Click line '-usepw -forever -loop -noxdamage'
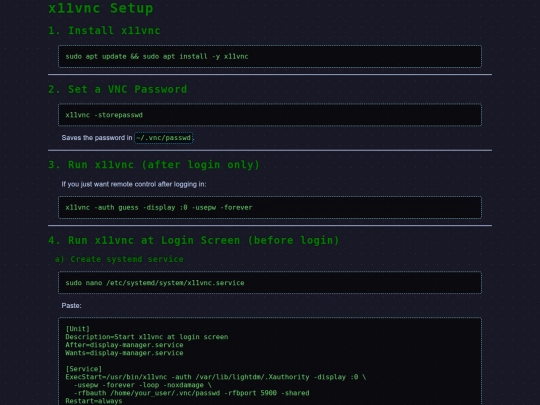Screen dimensions: 540x405 click(x=143, y=385)
